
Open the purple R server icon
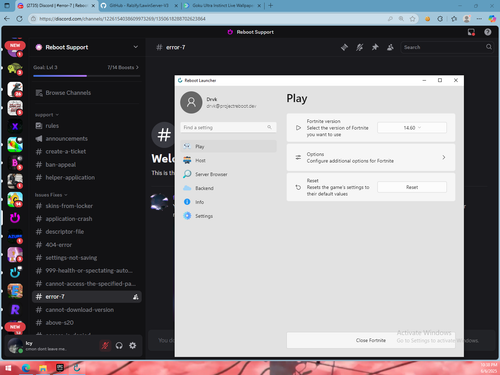(x=15, y=310)
